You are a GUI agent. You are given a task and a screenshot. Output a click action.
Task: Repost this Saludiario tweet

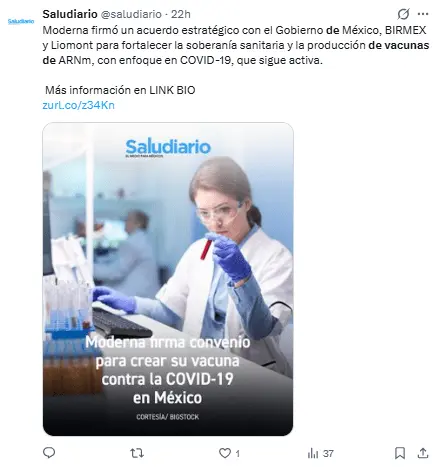[137, 453]
